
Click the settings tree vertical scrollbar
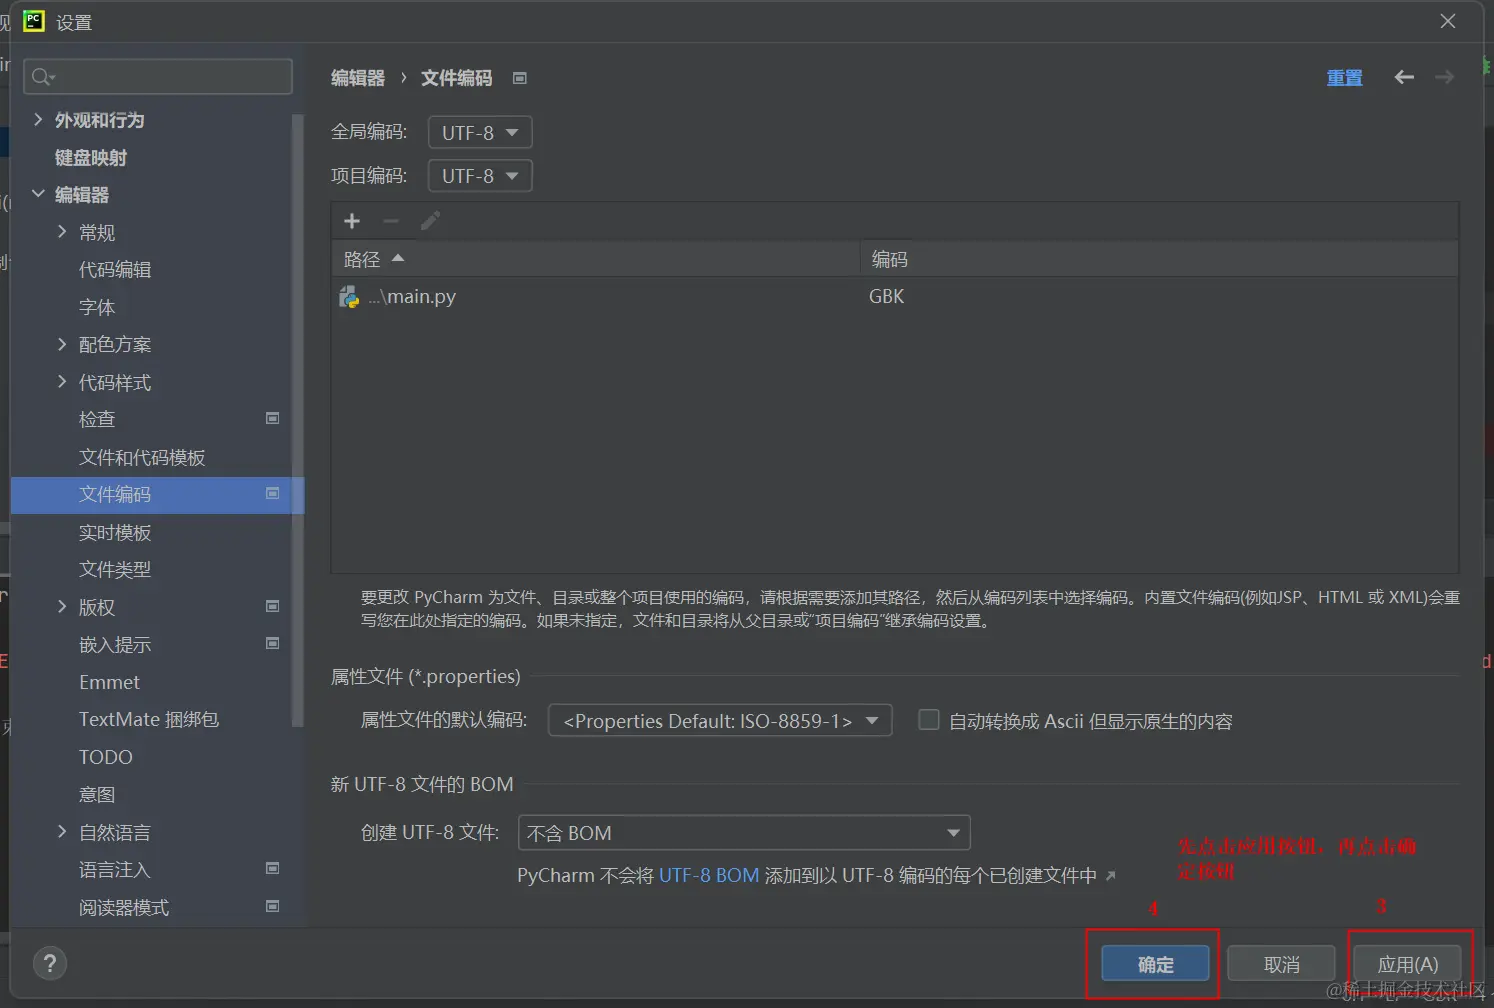point(297,420)
